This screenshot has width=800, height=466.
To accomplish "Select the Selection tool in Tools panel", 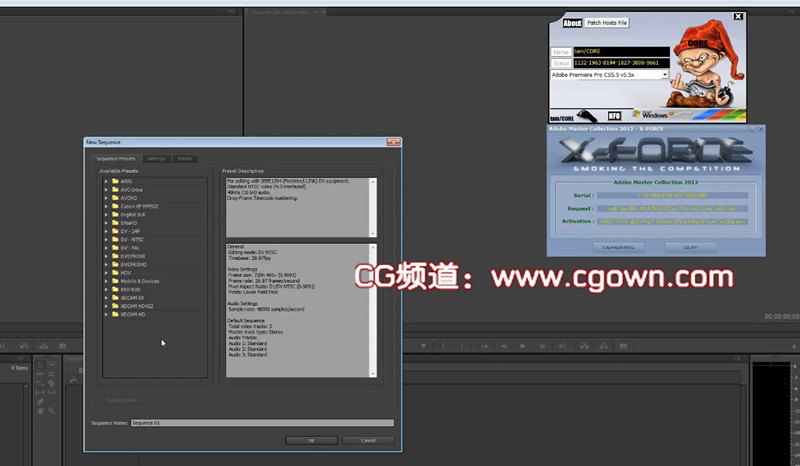I will [40, 365].
